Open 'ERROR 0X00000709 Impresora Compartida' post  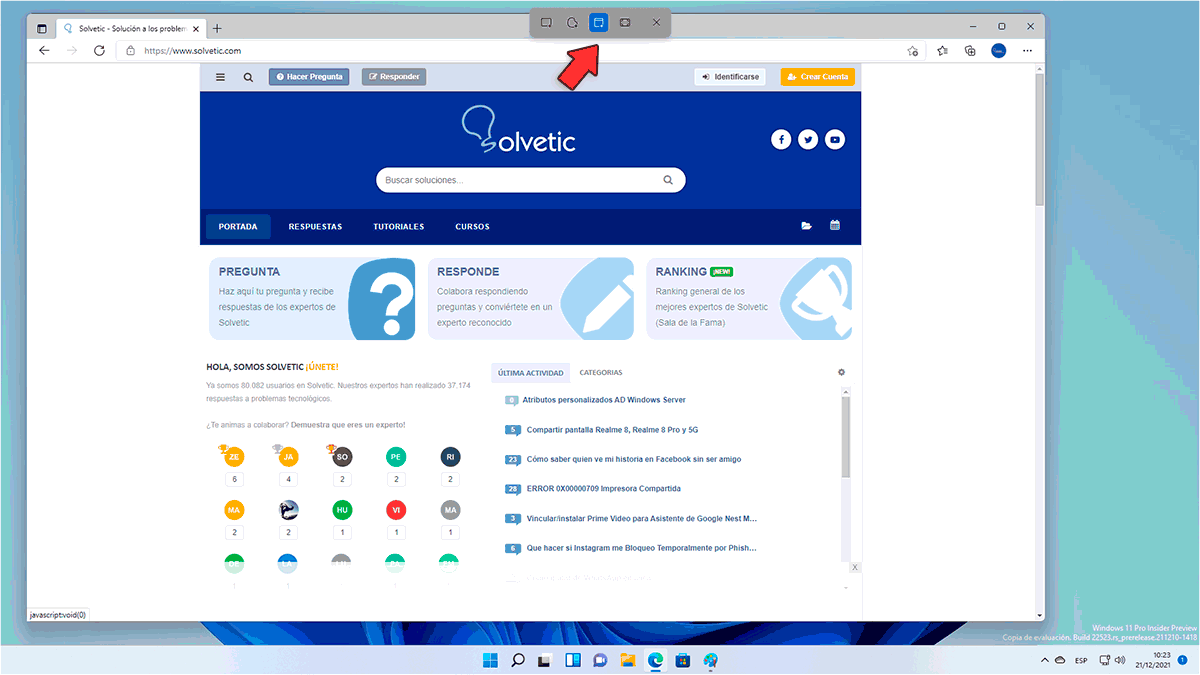tap(604, 489)
